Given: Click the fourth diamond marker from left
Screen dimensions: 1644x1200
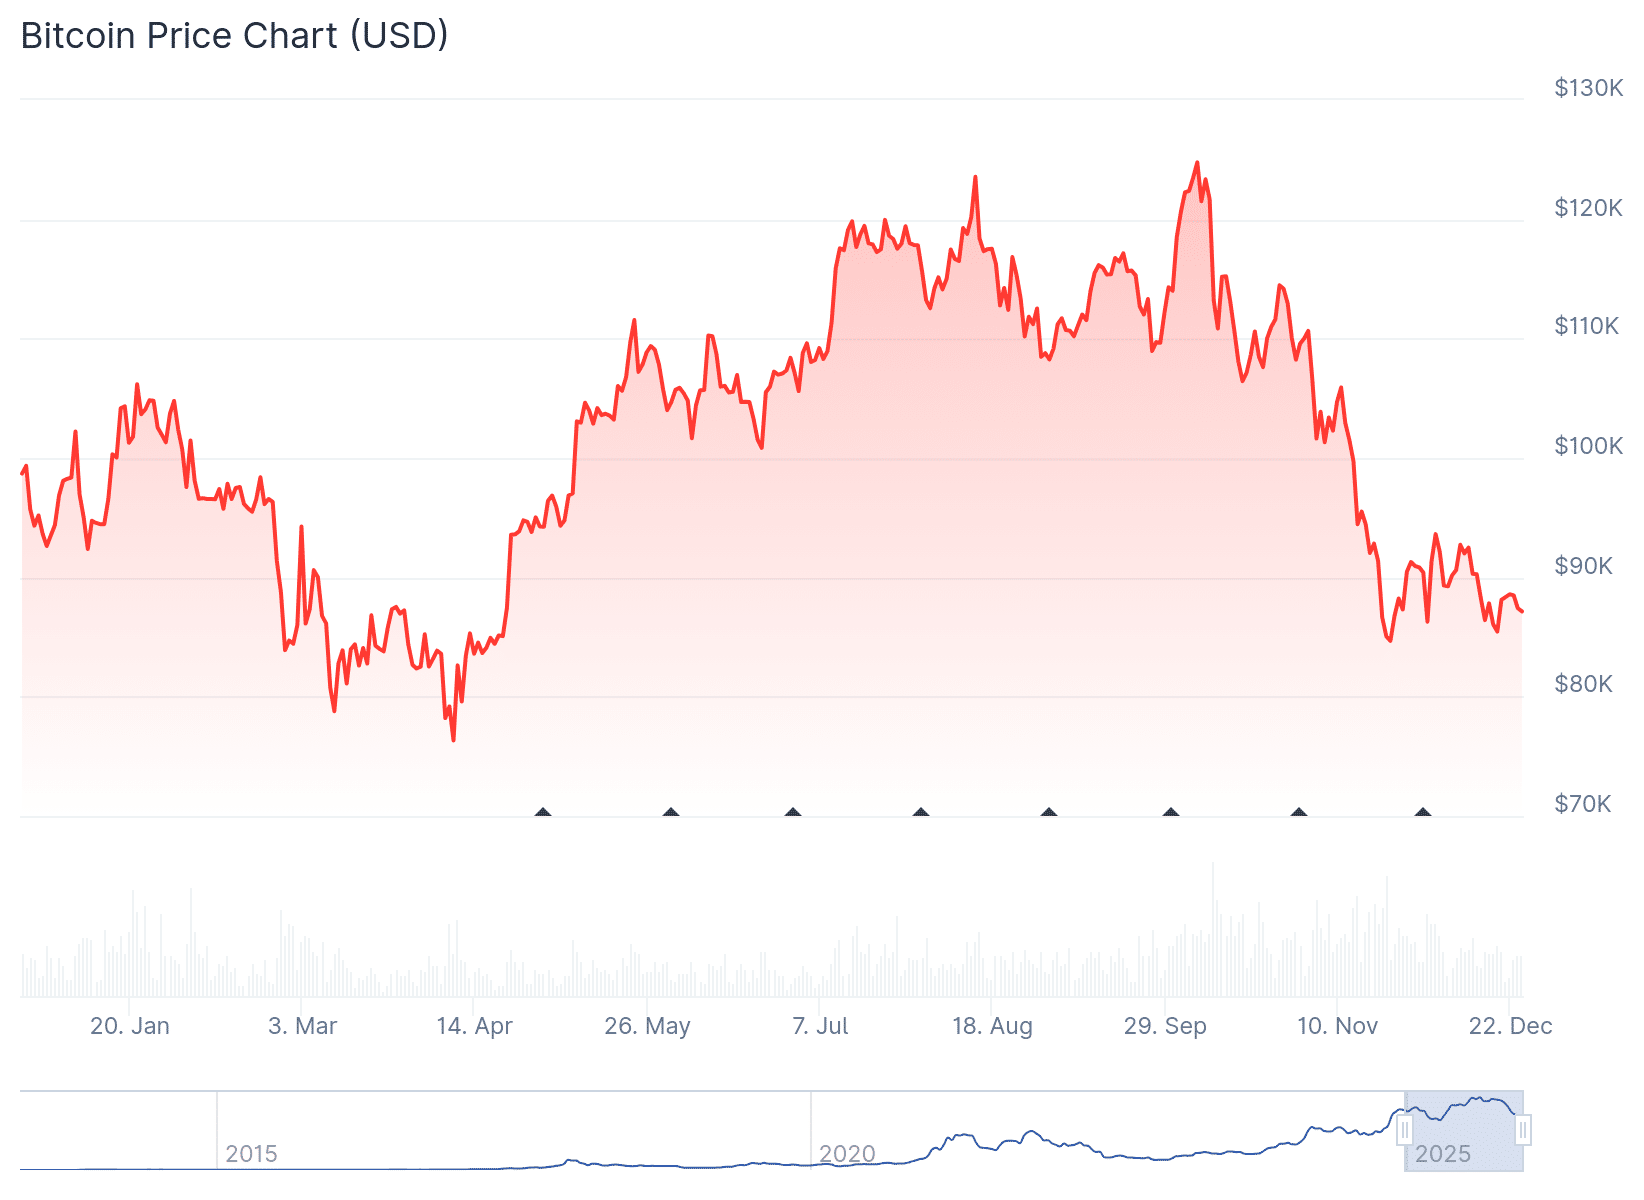Looking at the screenshot, I should coord(921,813).
